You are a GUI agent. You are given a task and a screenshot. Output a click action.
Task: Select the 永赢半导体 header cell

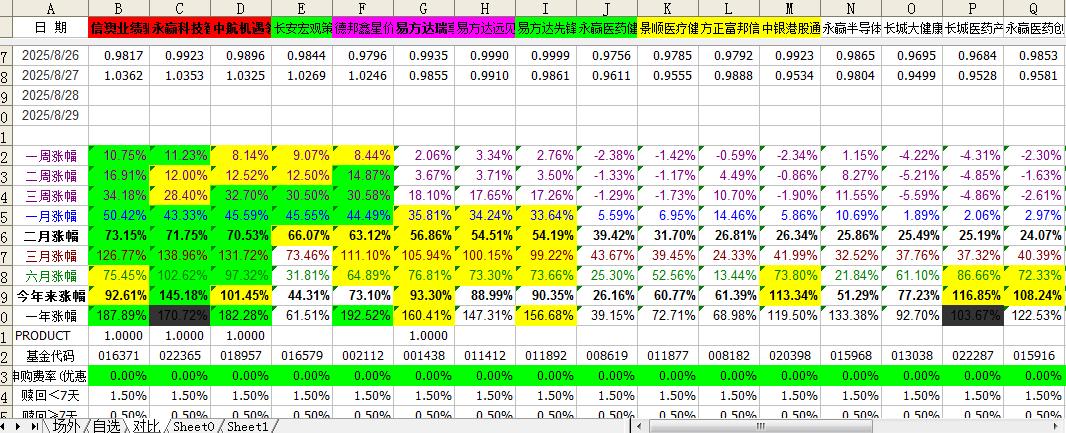pos(850,28)
